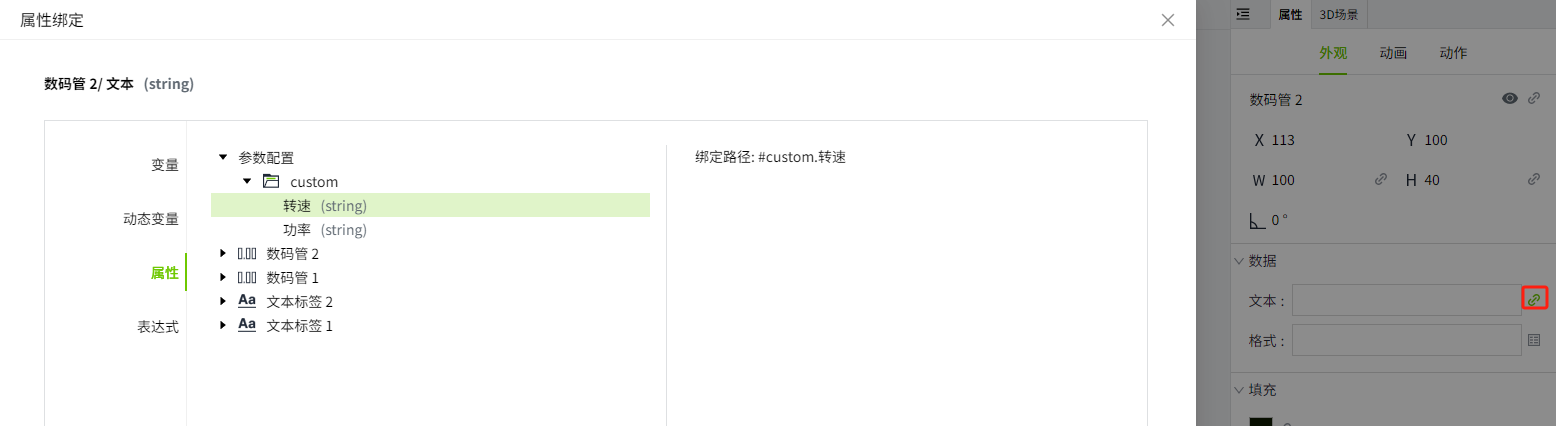
Task: Click the format list icon beside 格式 field
Action: (1534, 340)
